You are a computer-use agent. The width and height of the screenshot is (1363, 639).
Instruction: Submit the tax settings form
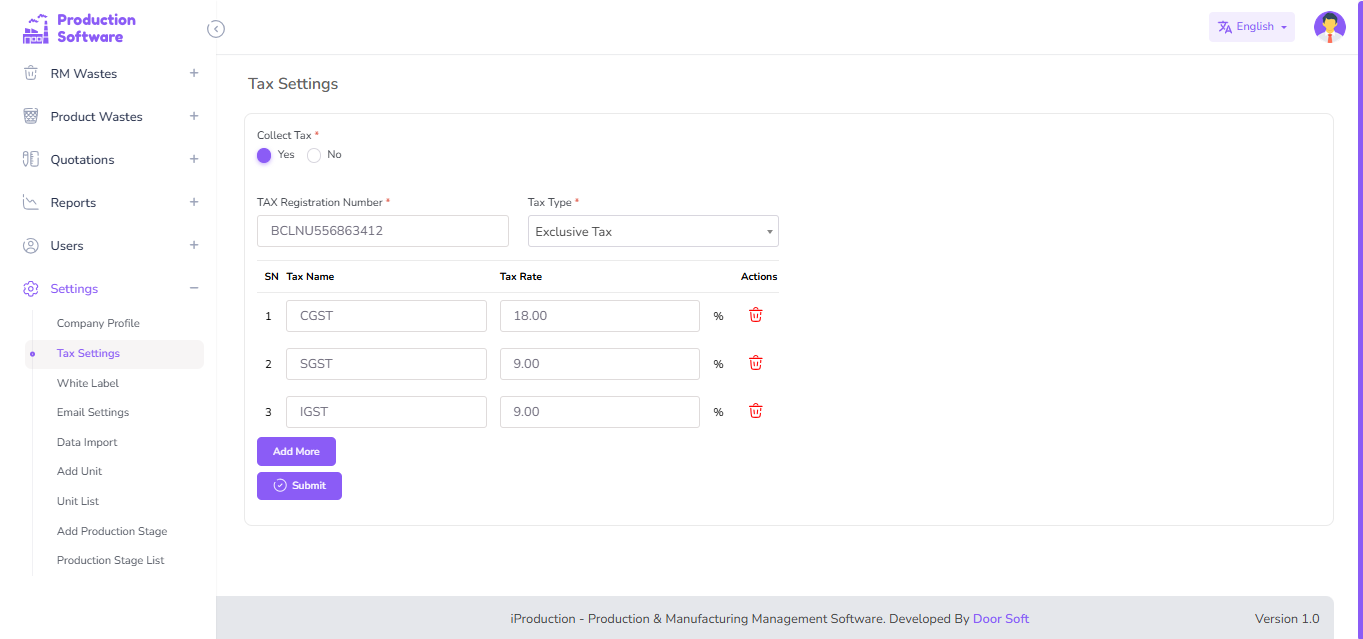[299, 486]
